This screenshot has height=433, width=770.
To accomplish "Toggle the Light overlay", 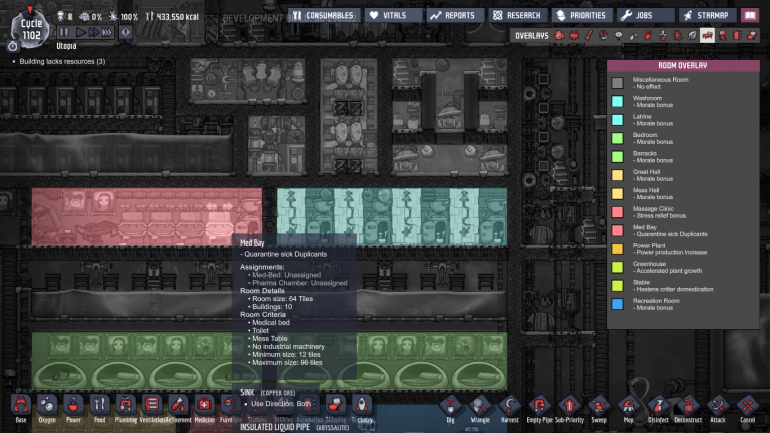I will (618, 35).
